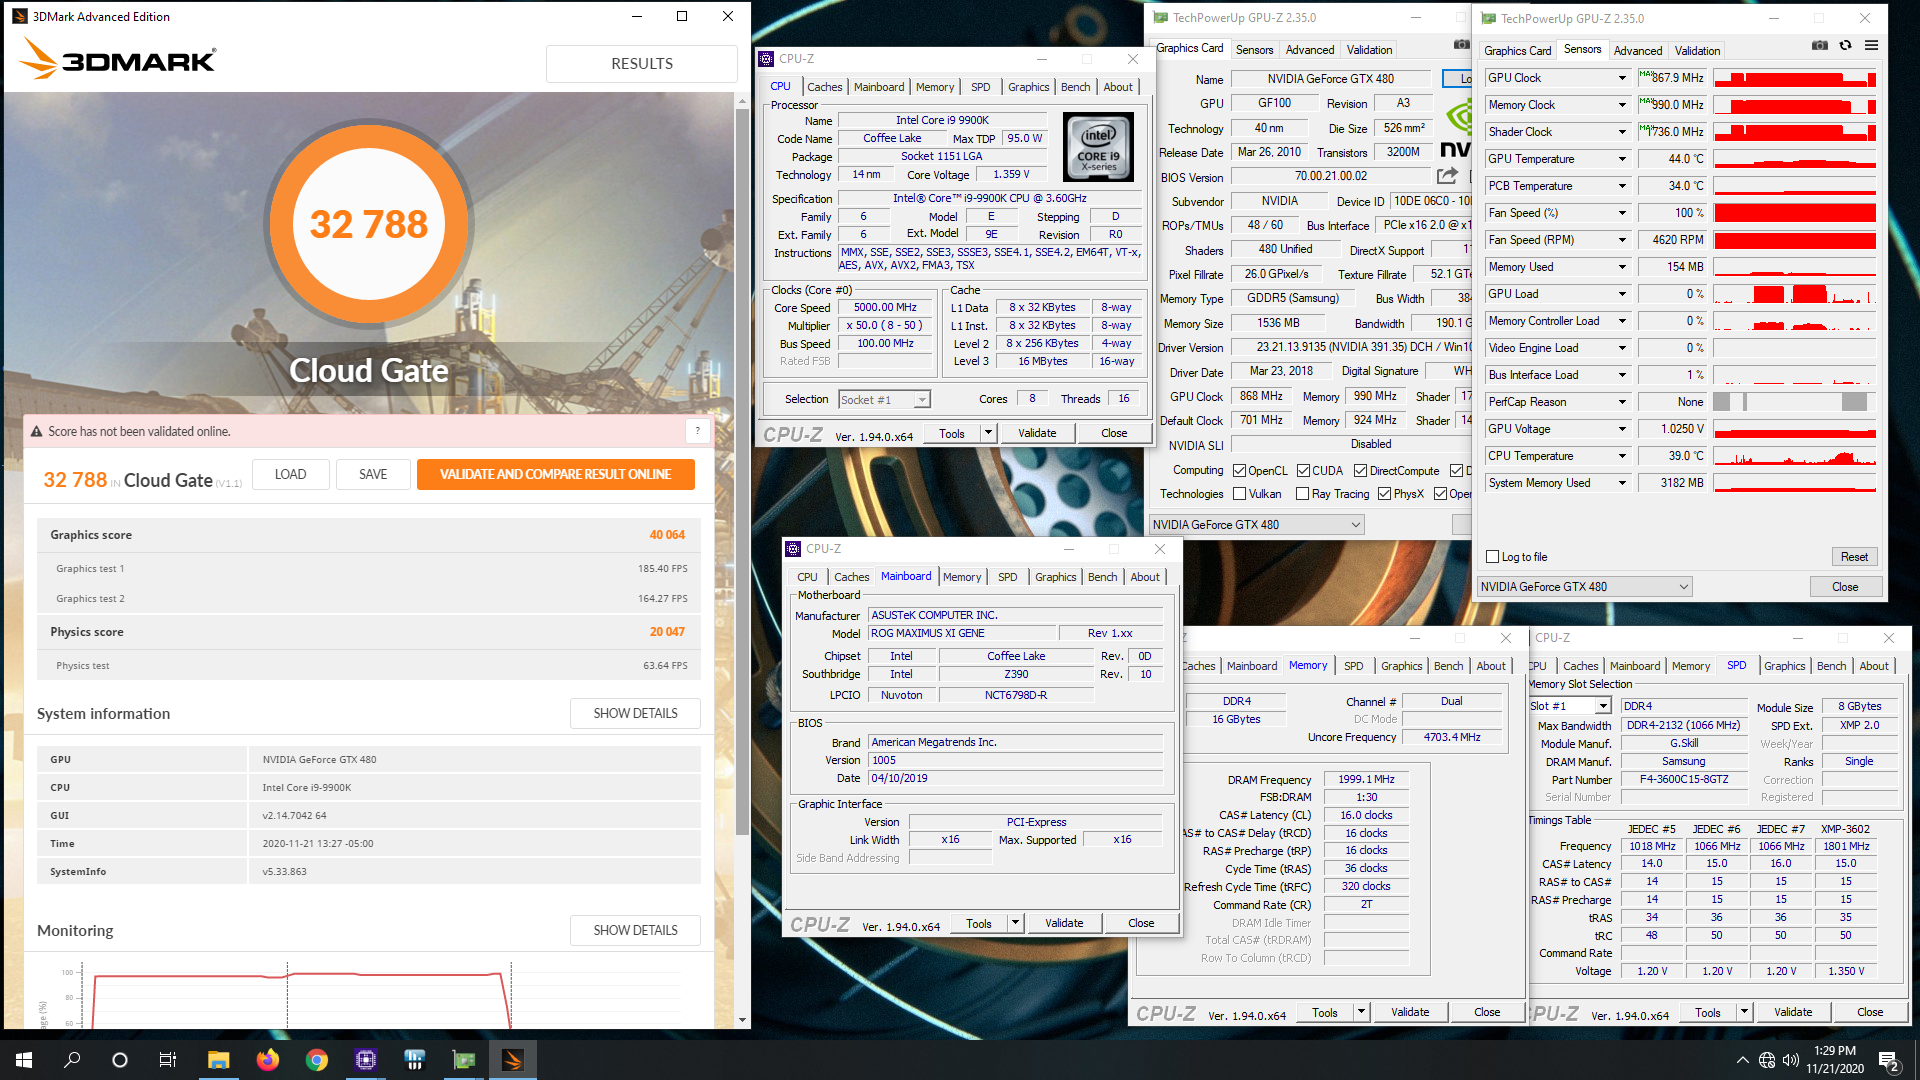The width and height of the screenshot is (1920, 1080).
Task: Click the 32 788 score circle
Action: 369,223
